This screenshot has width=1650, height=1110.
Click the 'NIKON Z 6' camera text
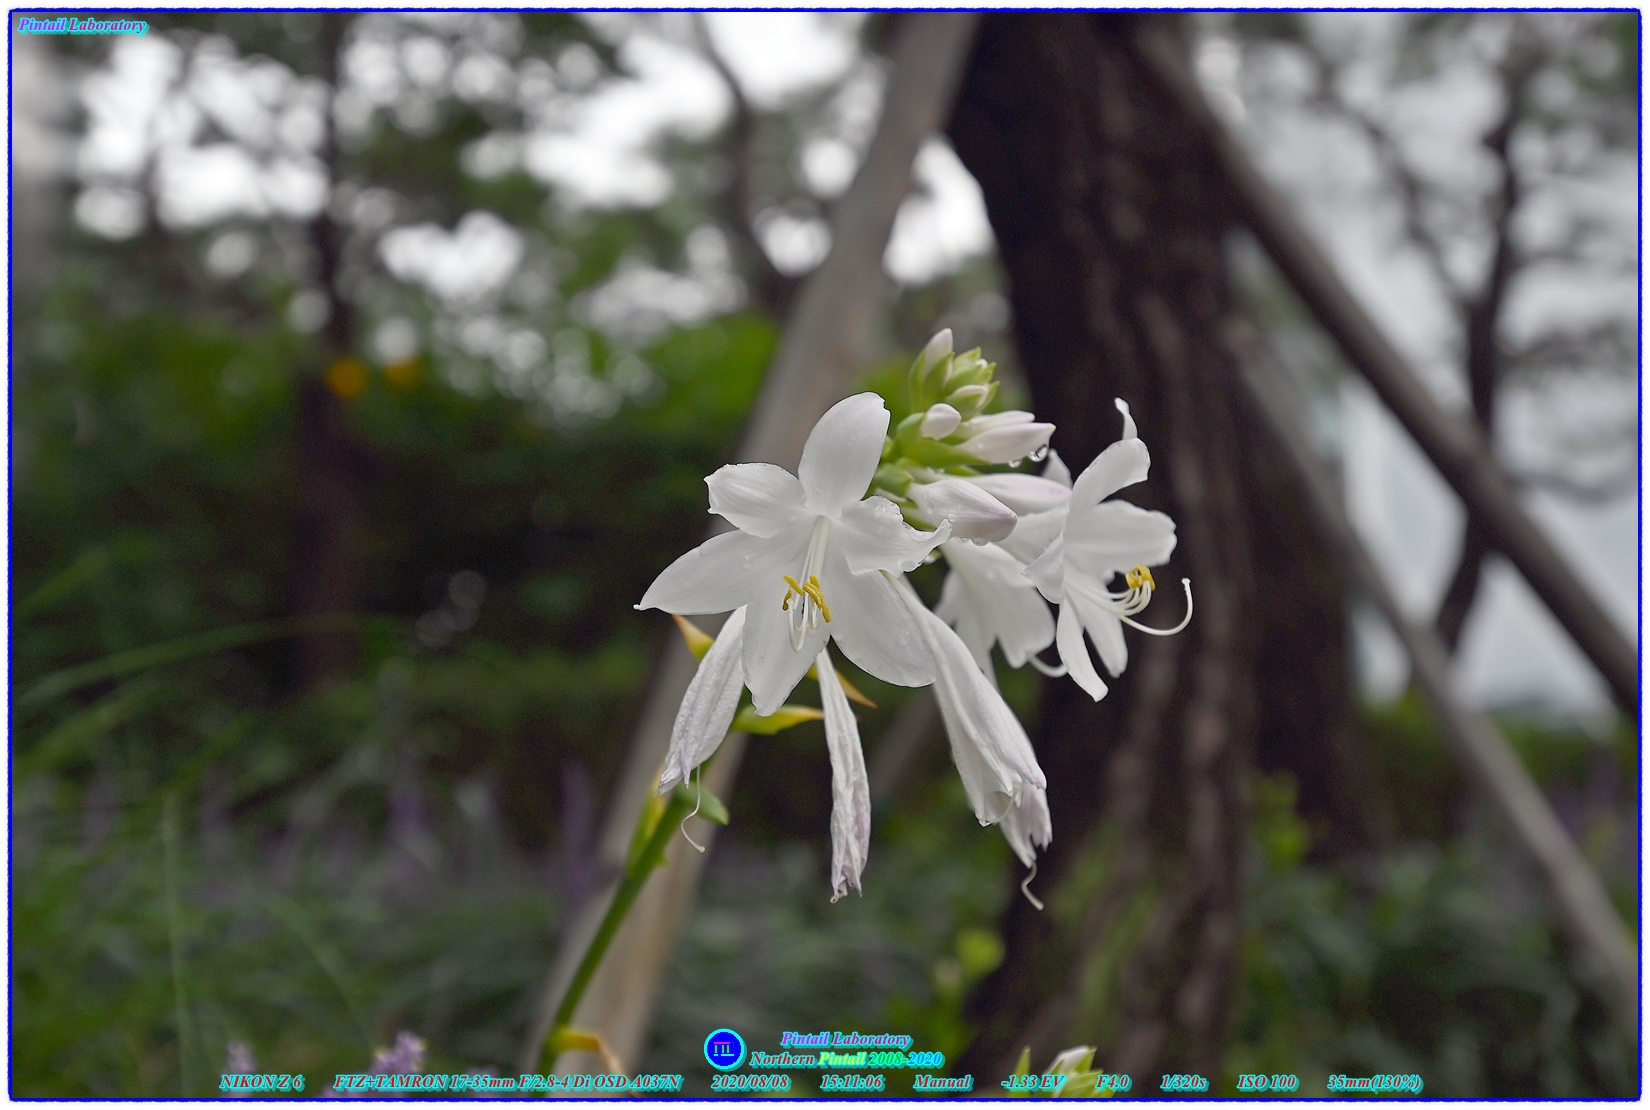261,1082
